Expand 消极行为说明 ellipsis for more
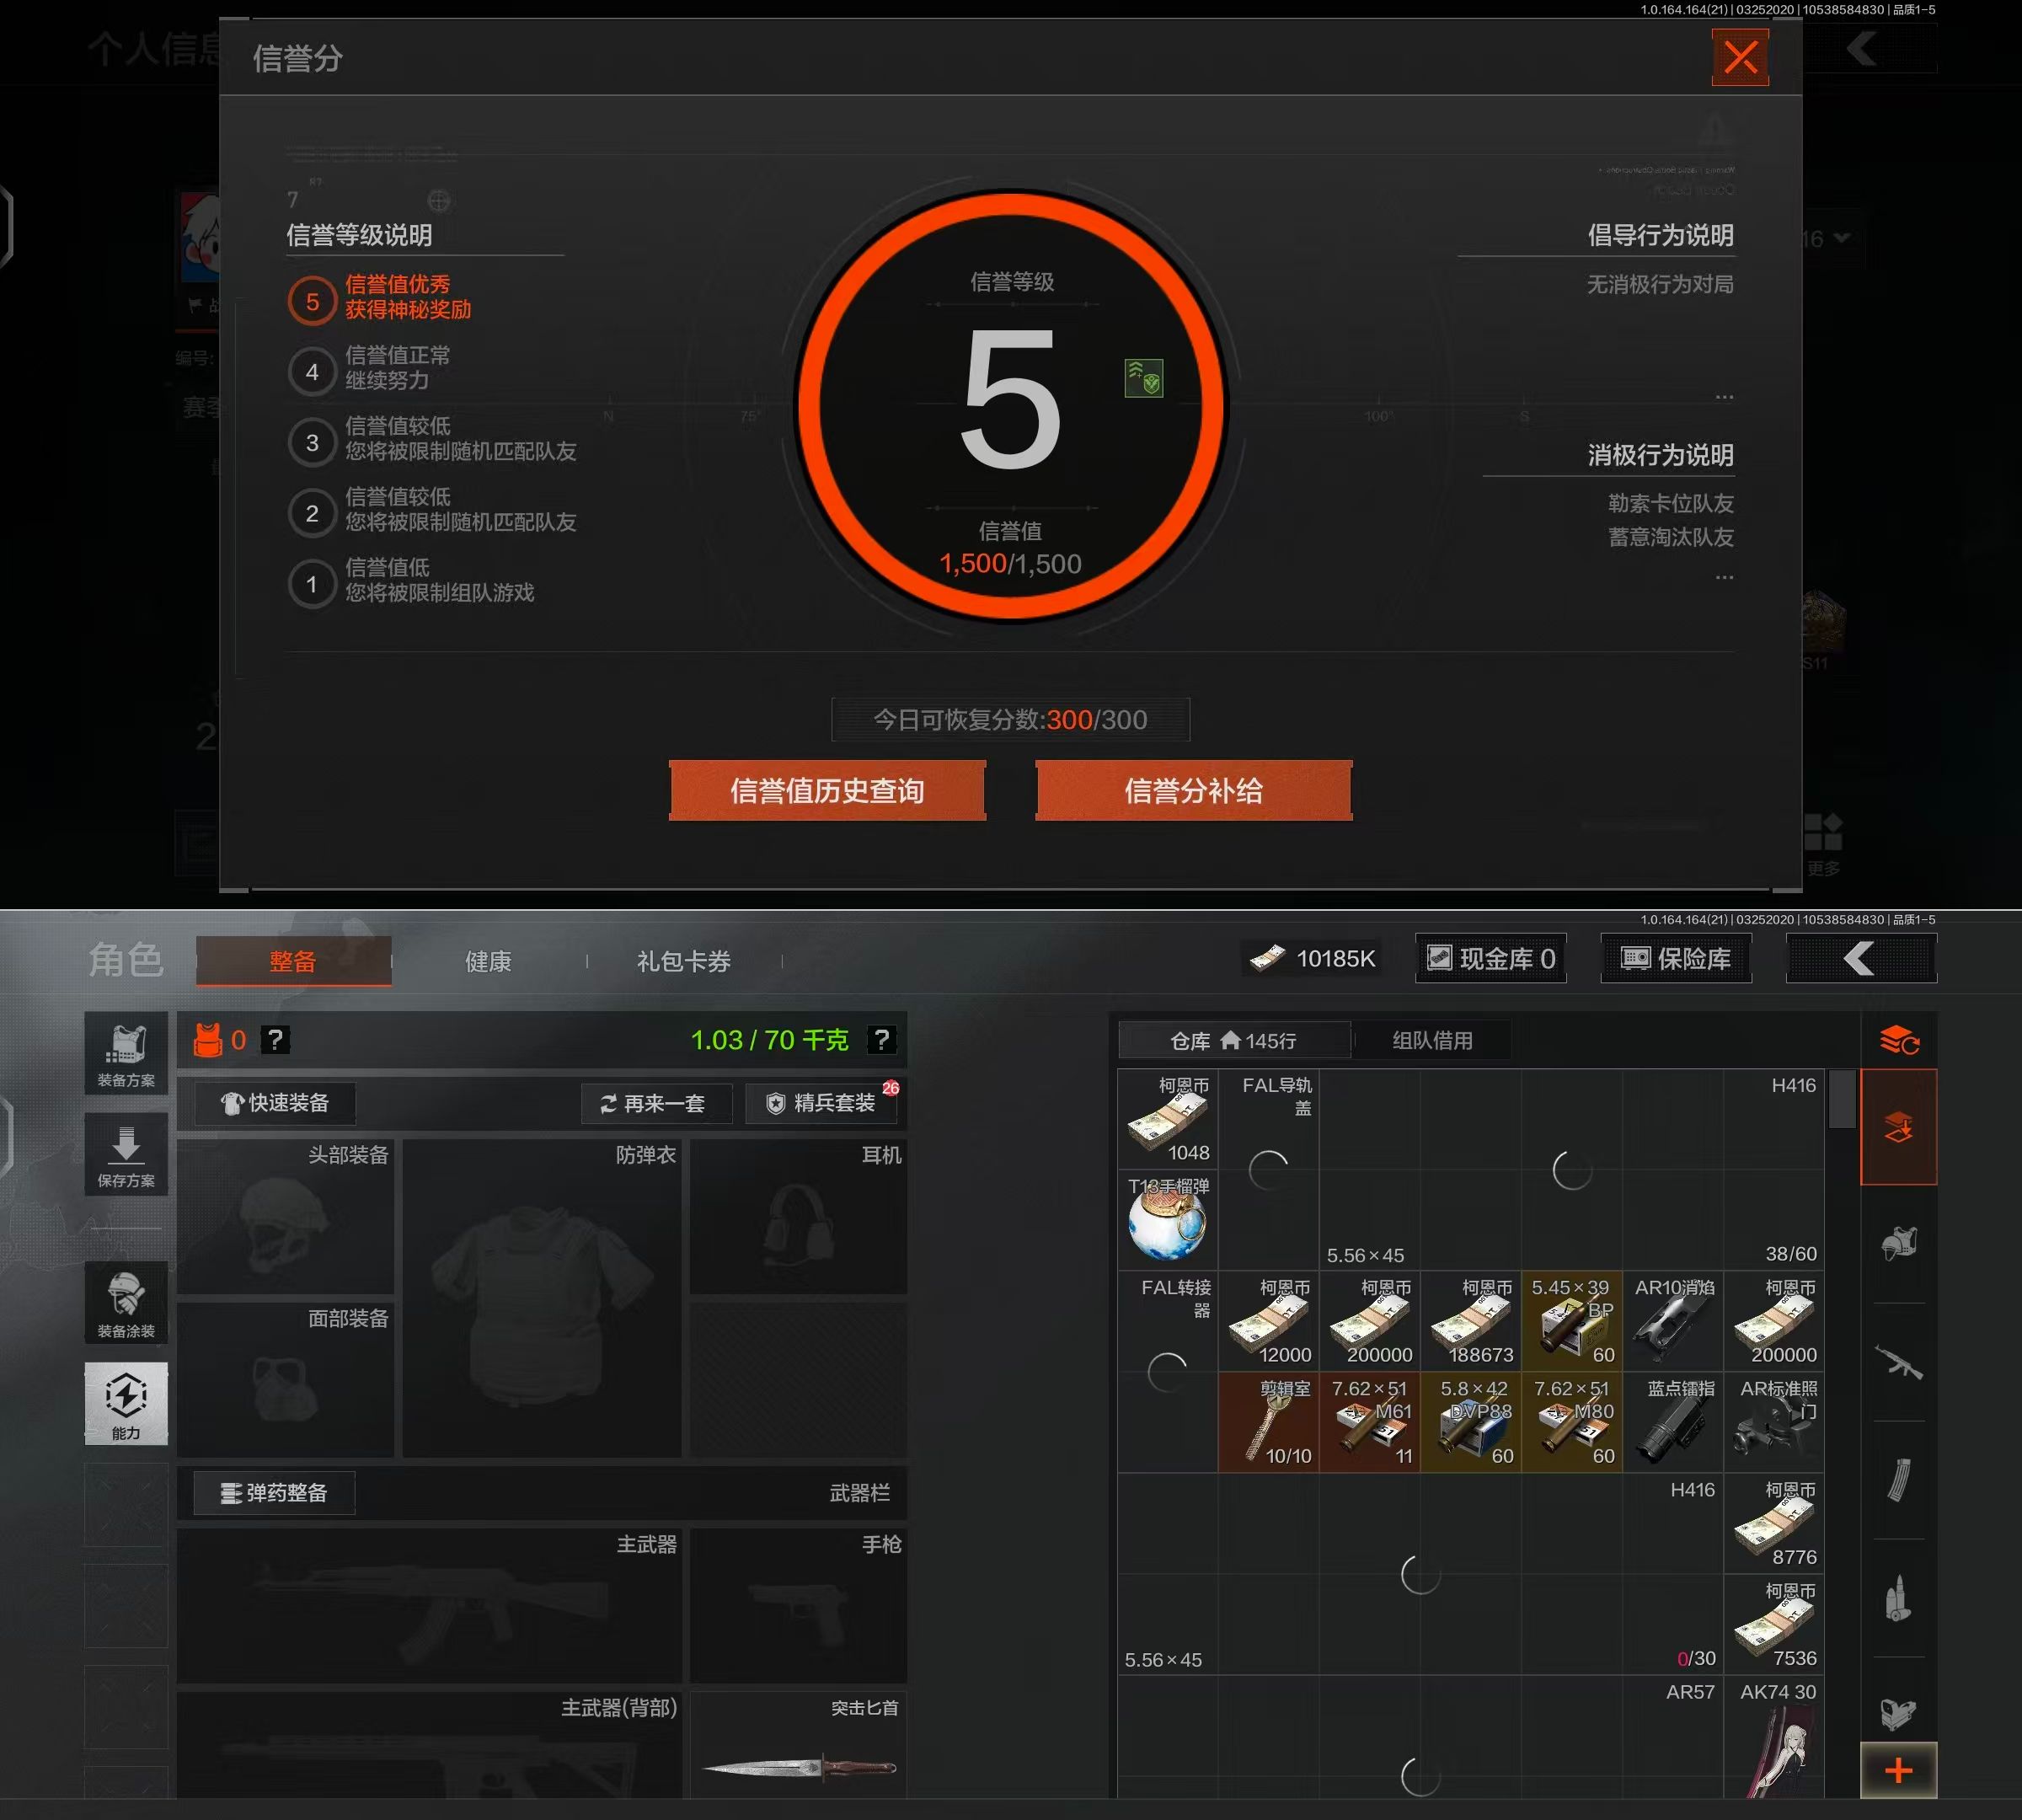The height and width of the screenshot is (1820, 2022). [1723, 577]
